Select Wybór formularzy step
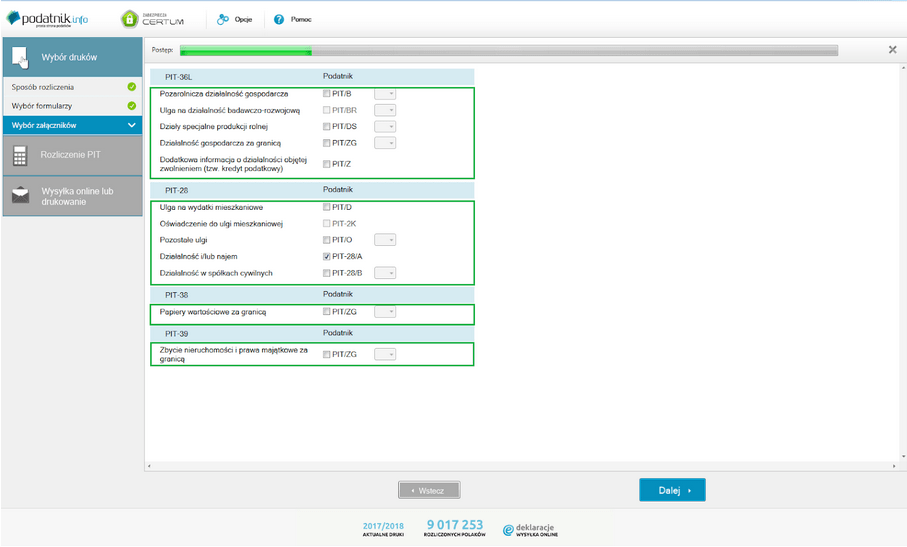This screenshot has height=547, width=907. (x=42, y=106)
